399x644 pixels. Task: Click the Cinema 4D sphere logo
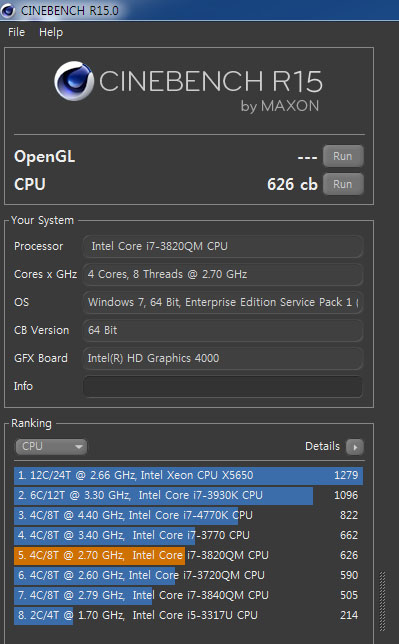(74, 81)
